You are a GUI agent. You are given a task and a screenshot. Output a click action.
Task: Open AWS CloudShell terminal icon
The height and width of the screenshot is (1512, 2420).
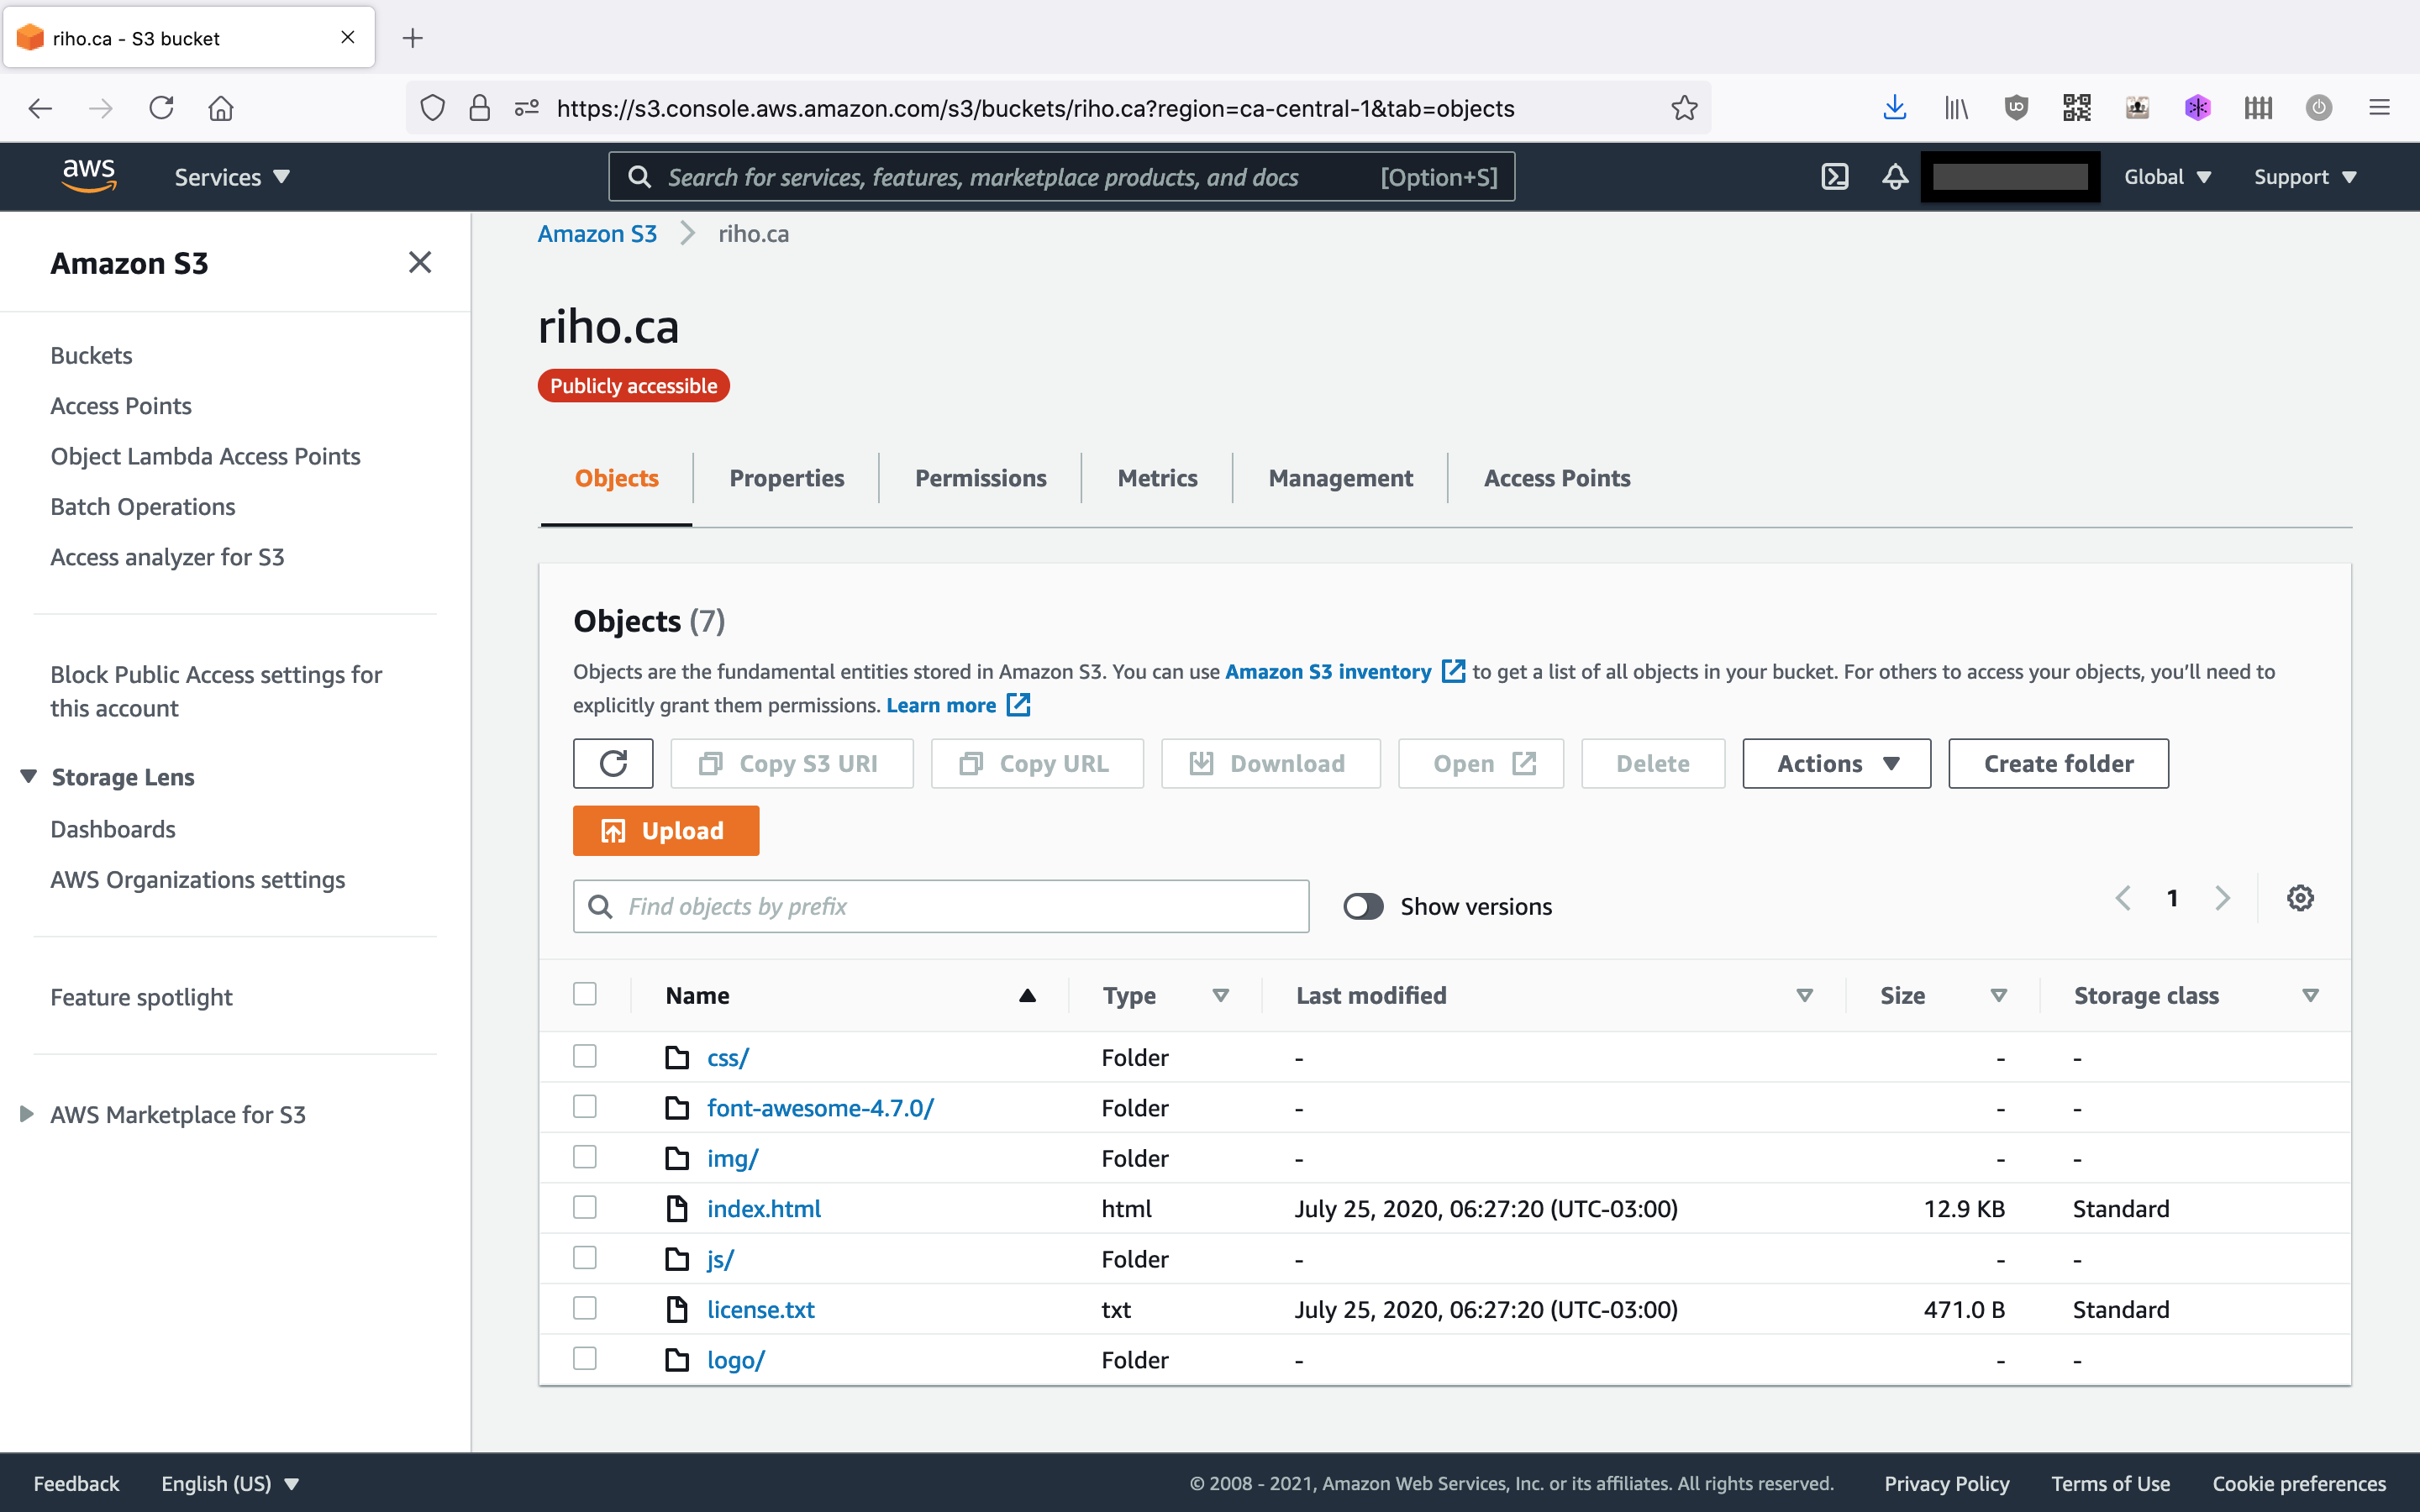click(x=1834, y=177)
